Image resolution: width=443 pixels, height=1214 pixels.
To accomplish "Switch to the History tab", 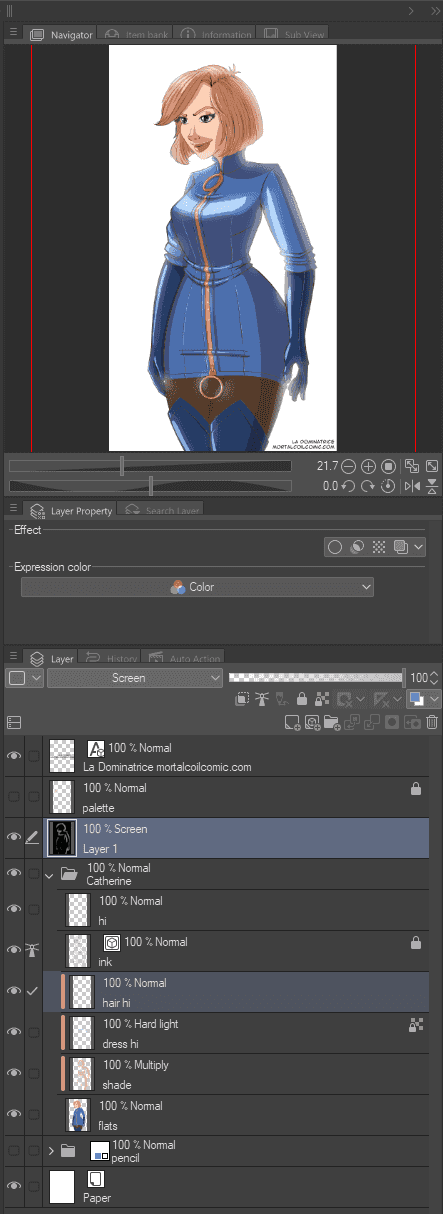I will [x=111, y=659].
